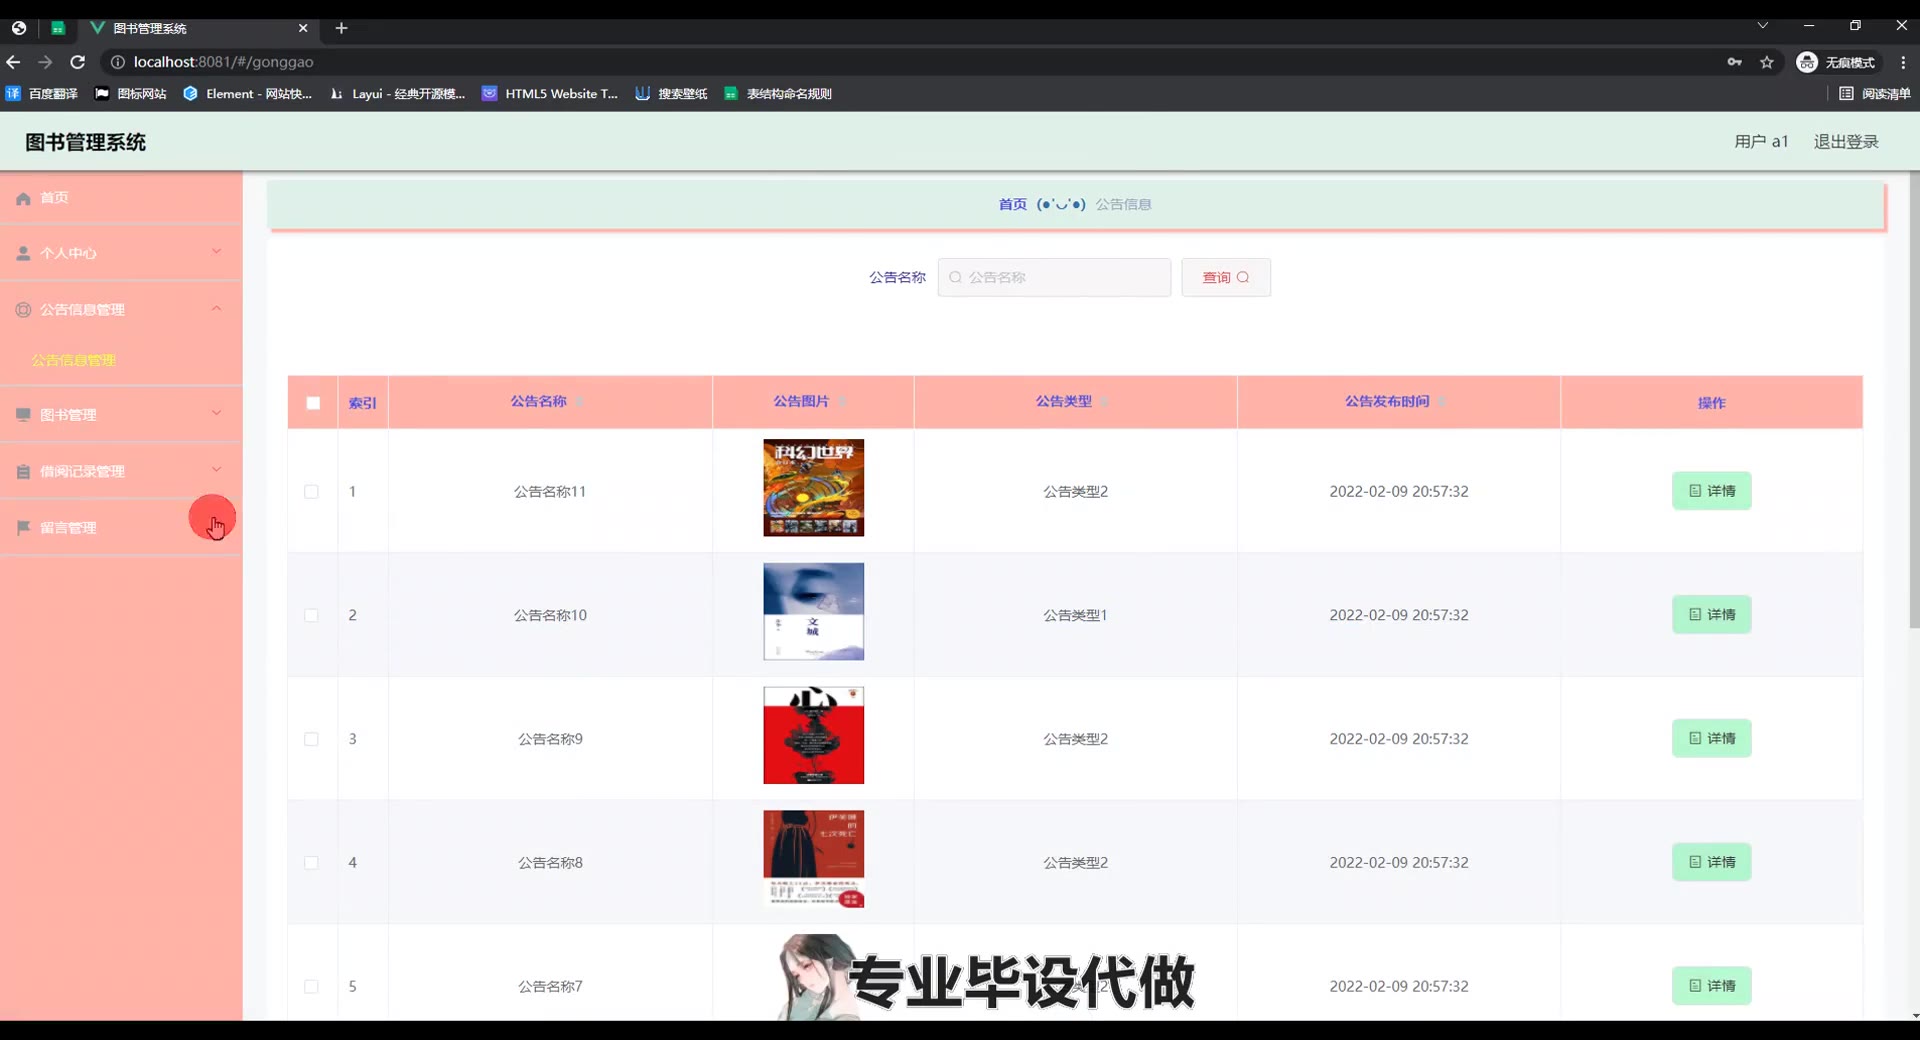Open the 阅读清单 reading list

click(x=1875, y=94)
